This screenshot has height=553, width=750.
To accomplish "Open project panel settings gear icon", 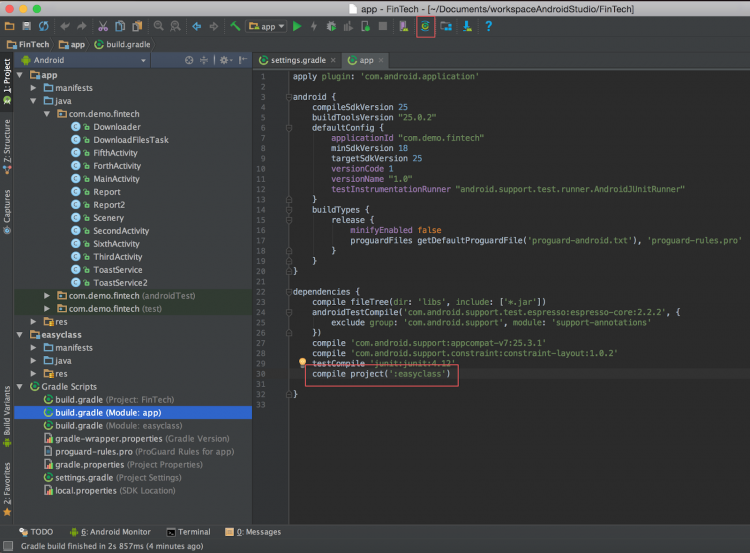I will [x=225, y=60].
